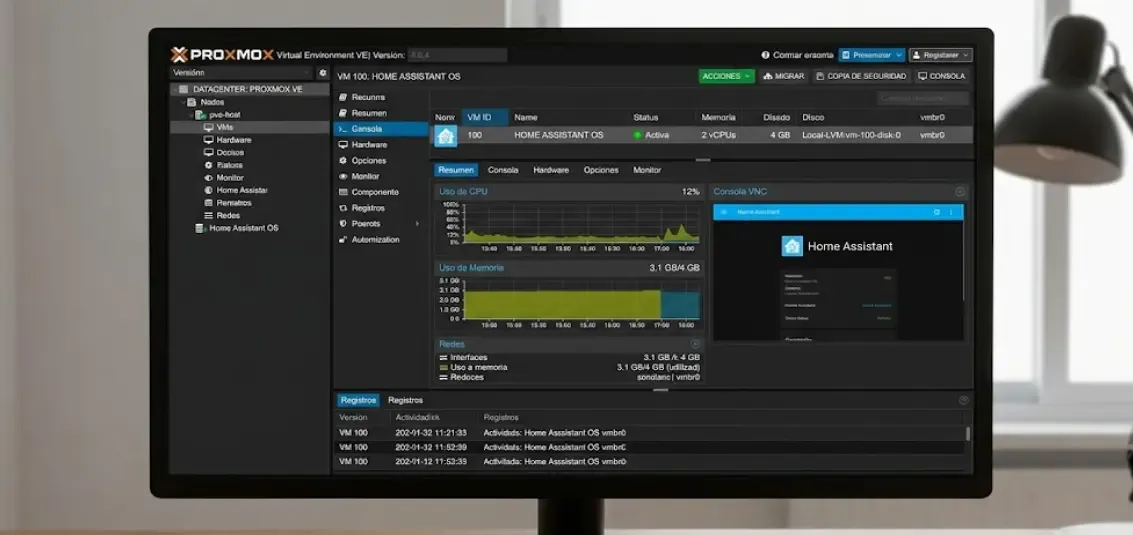Click the round icon in Redes panel header

point(695,344)
